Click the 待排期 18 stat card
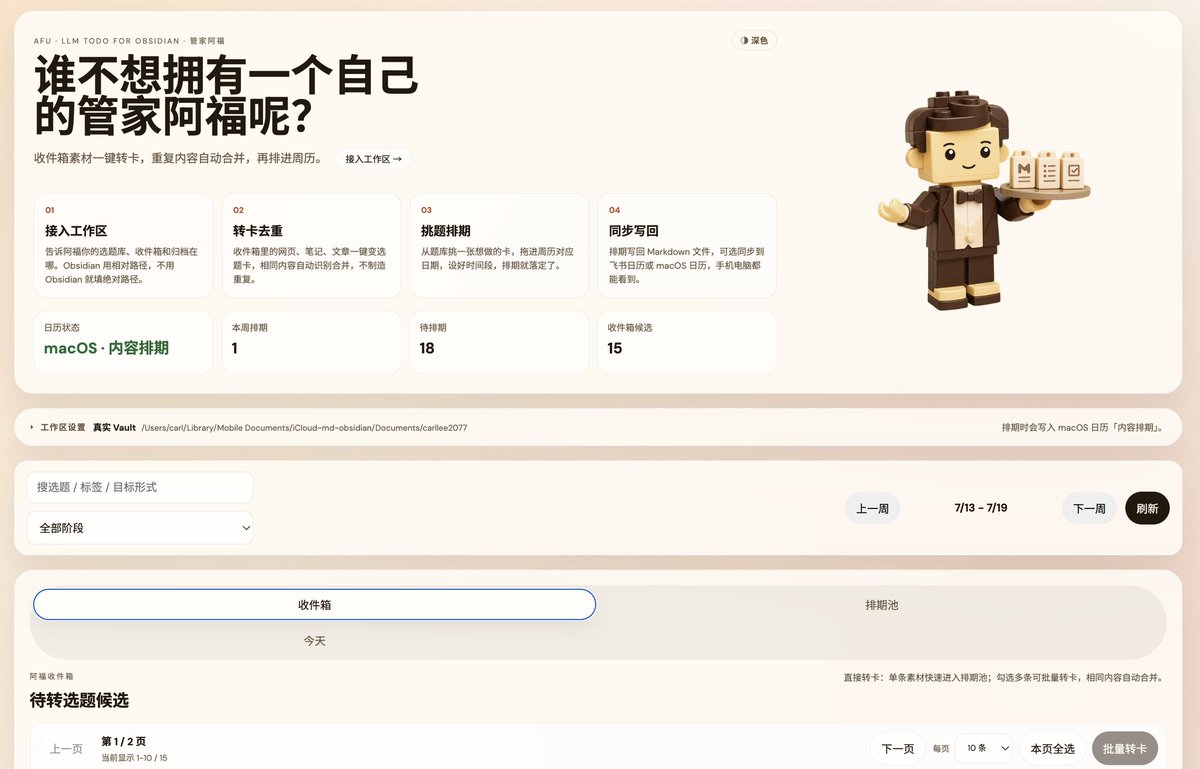The width and height of the screenshot is (1200, 769). pos(500,342)
